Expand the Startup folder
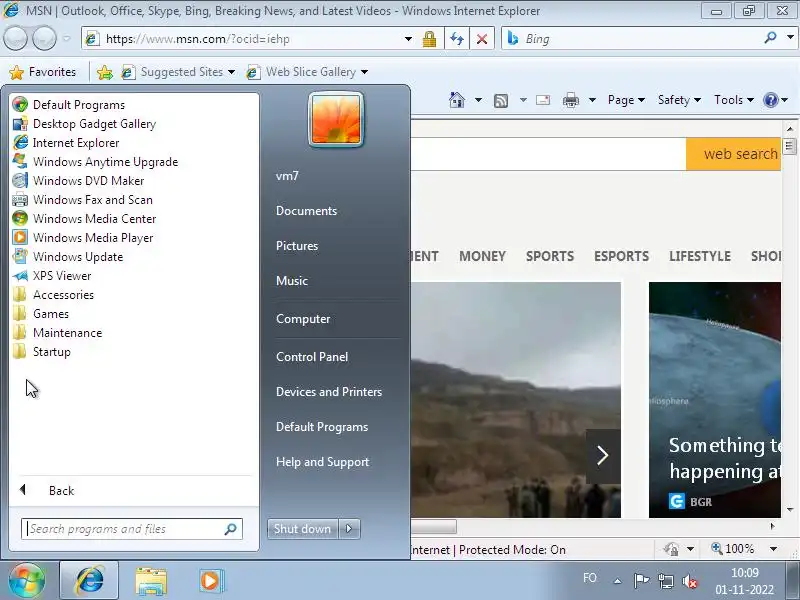 tap(41, 352)
